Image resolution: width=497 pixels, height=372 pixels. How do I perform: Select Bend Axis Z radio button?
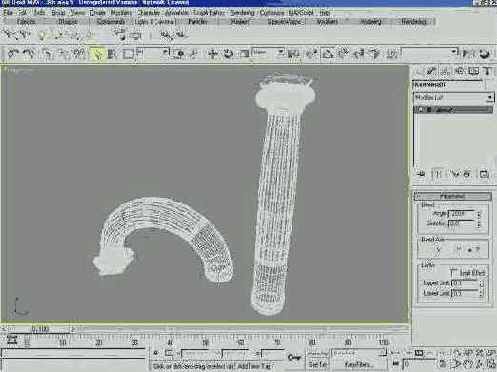click(x=470, y=250)
